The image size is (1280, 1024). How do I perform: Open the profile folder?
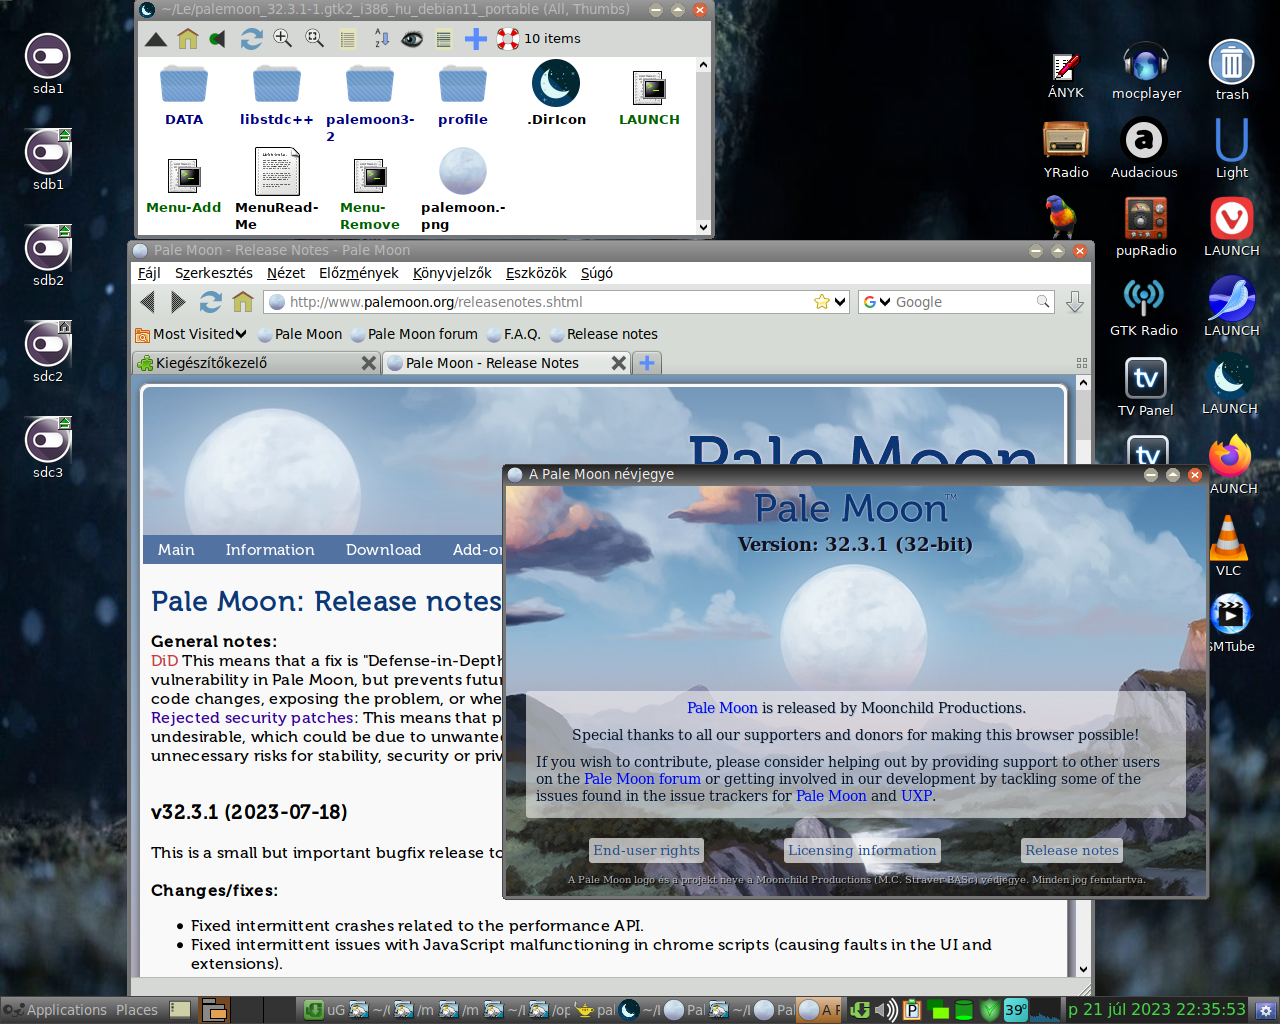coord(463,95)
